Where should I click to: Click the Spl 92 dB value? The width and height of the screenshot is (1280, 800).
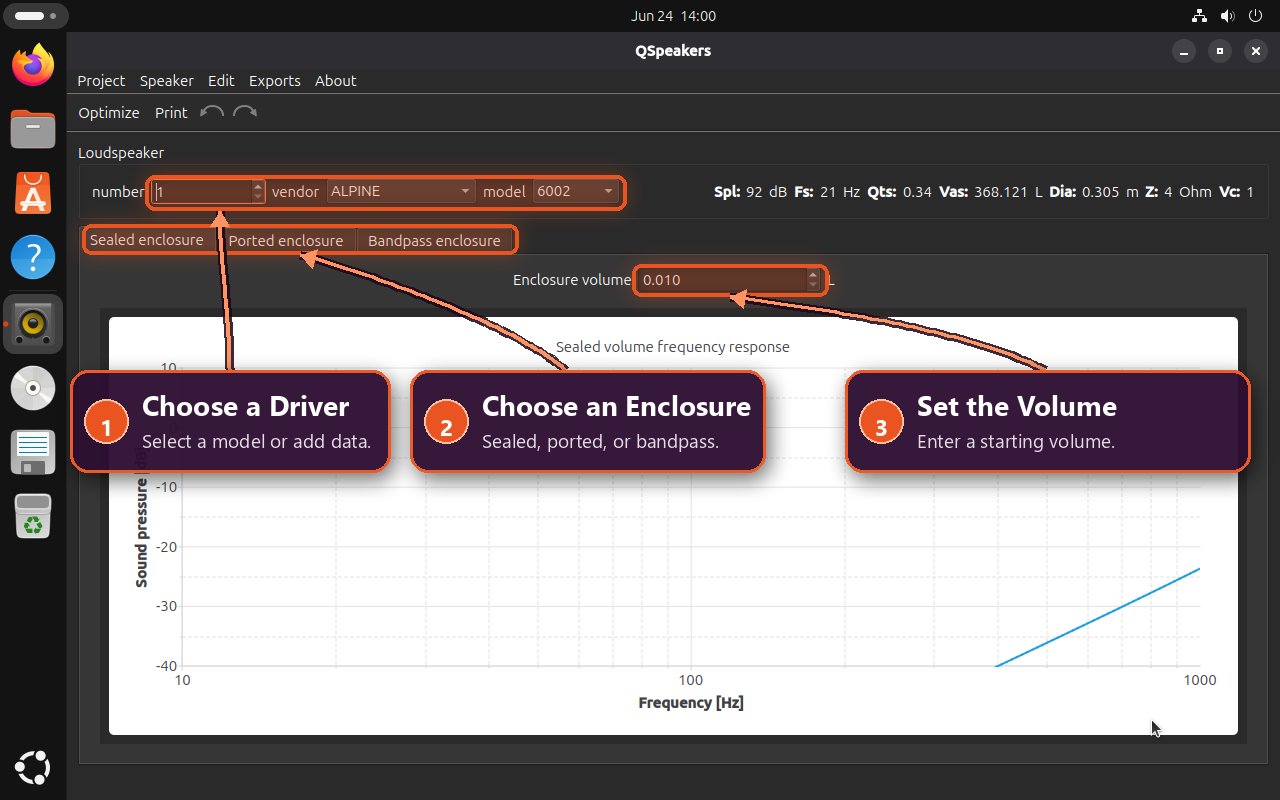(750, 192)
